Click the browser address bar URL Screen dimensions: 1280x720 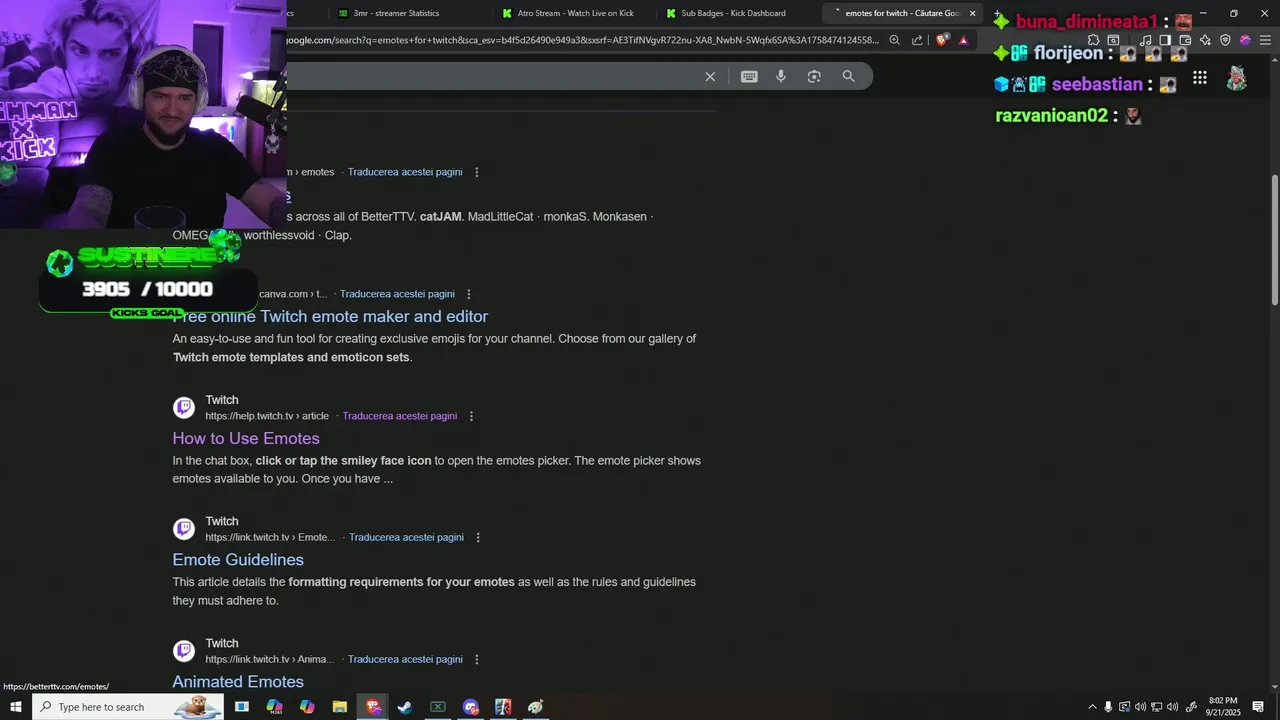583,40
